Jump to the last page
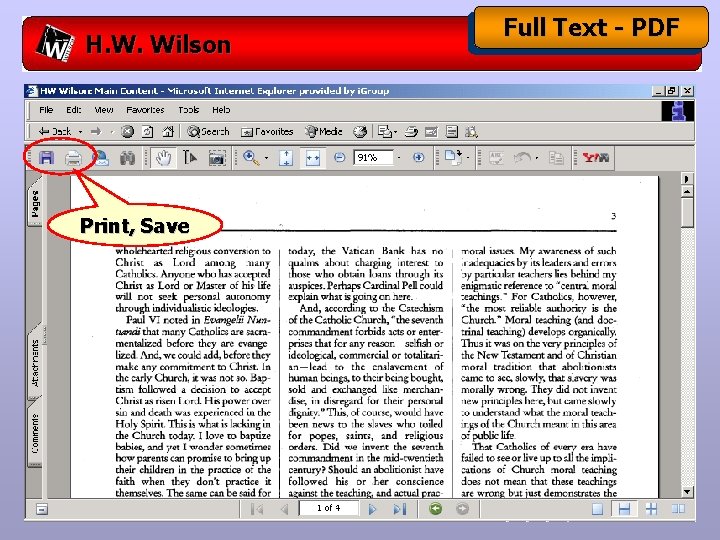The height and width of the screenshot is (540, 720). coord(400,509)
